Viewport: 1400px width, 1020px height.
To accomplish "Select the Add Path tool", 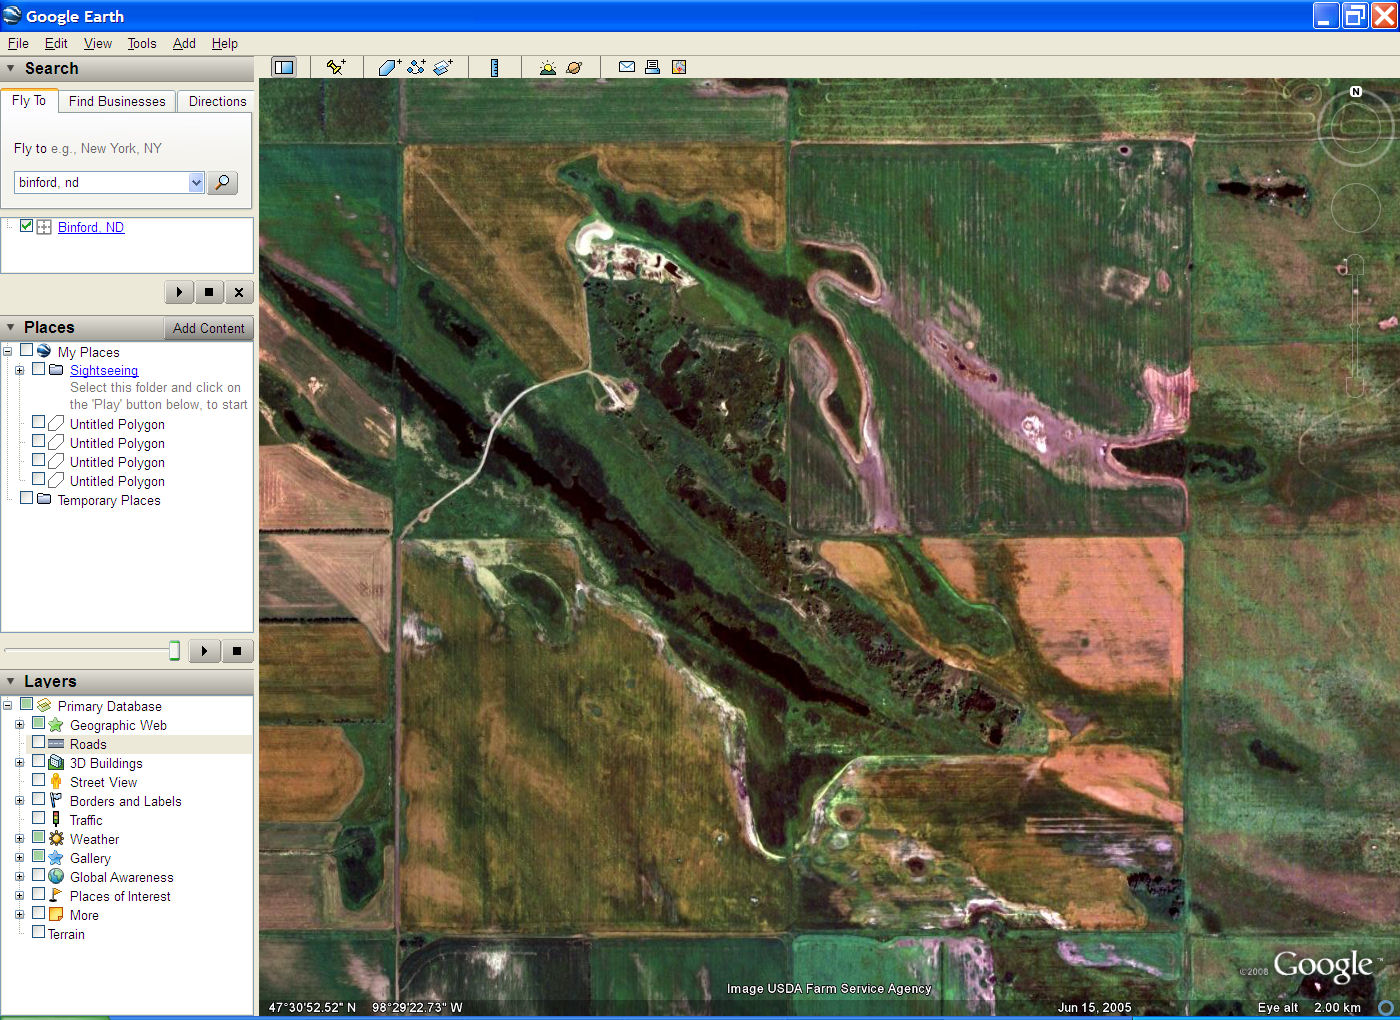I will 416,67.
